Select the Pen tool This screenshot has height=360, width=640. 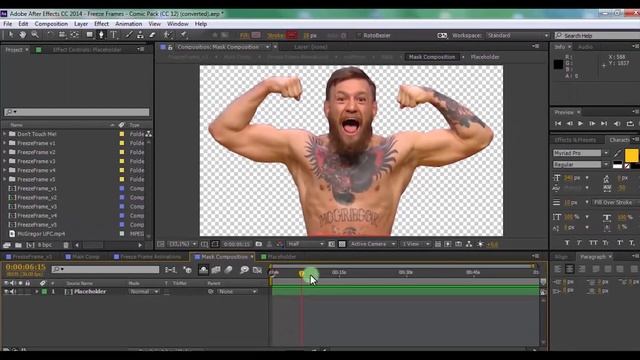pos(101,35)
